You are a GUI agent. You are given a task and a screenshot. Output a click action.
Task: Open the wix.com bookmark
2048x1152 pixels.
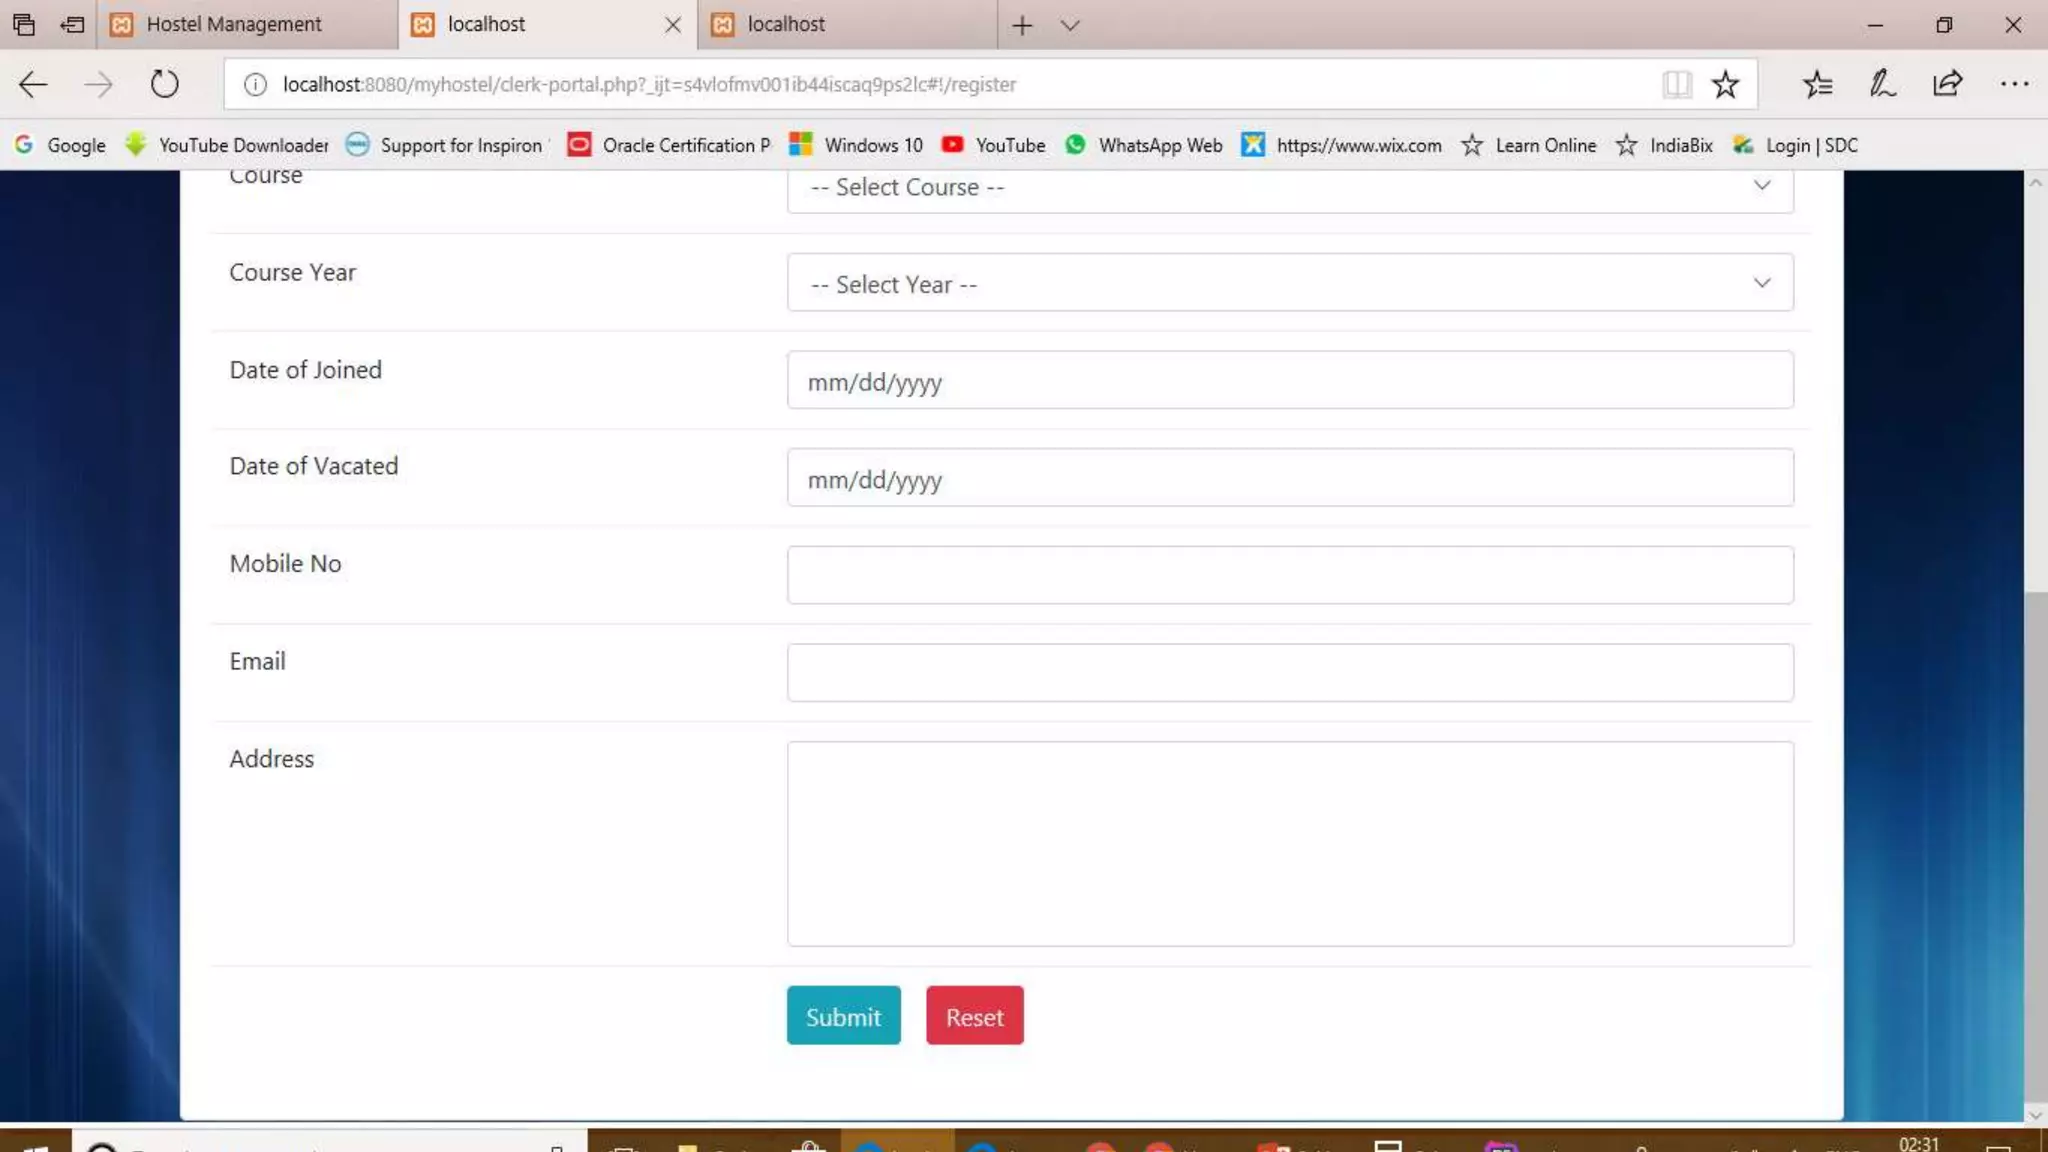pos(1342,145)
